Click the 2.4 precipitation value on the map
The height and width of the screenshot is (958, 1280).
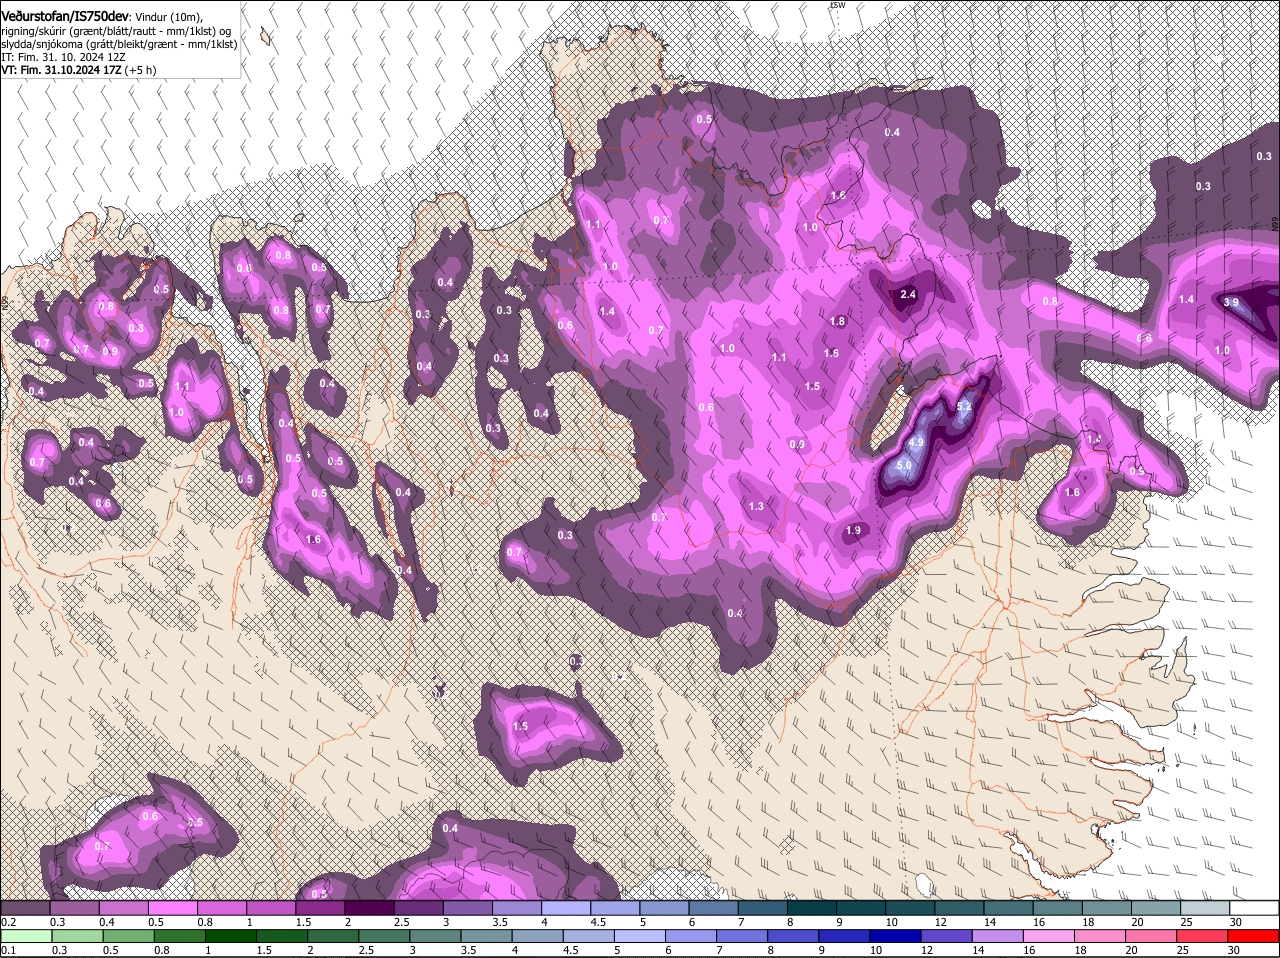(908, 295)
